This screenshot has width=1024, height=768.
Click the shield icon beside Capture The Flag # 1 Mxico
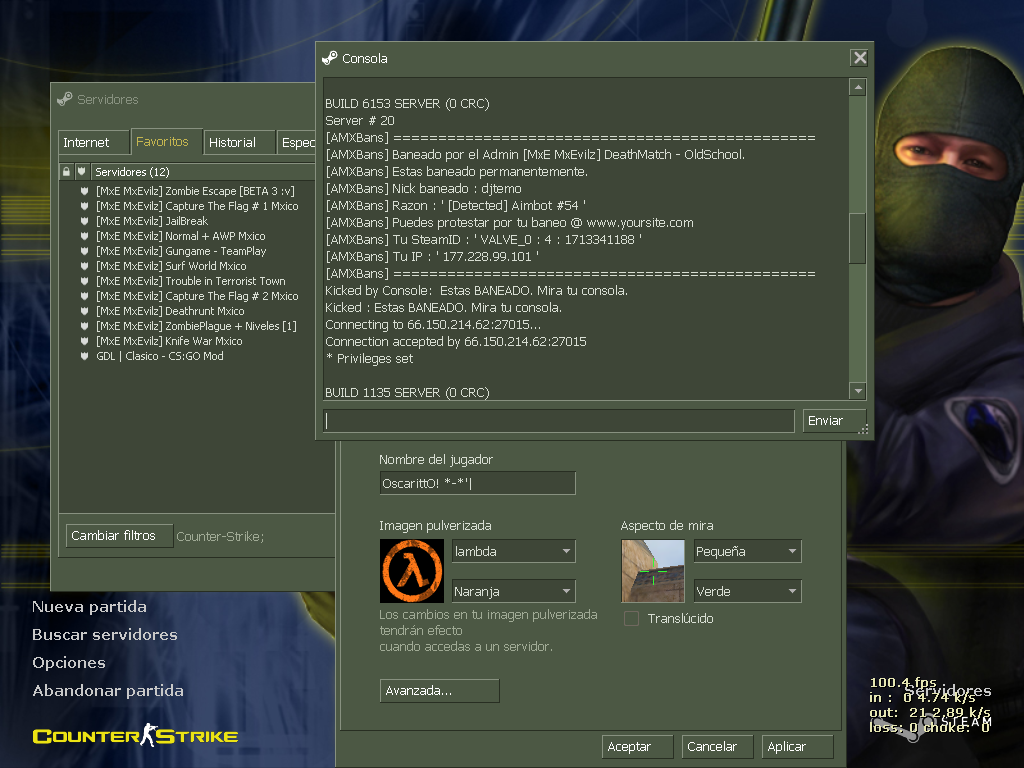tap(84, 206)
